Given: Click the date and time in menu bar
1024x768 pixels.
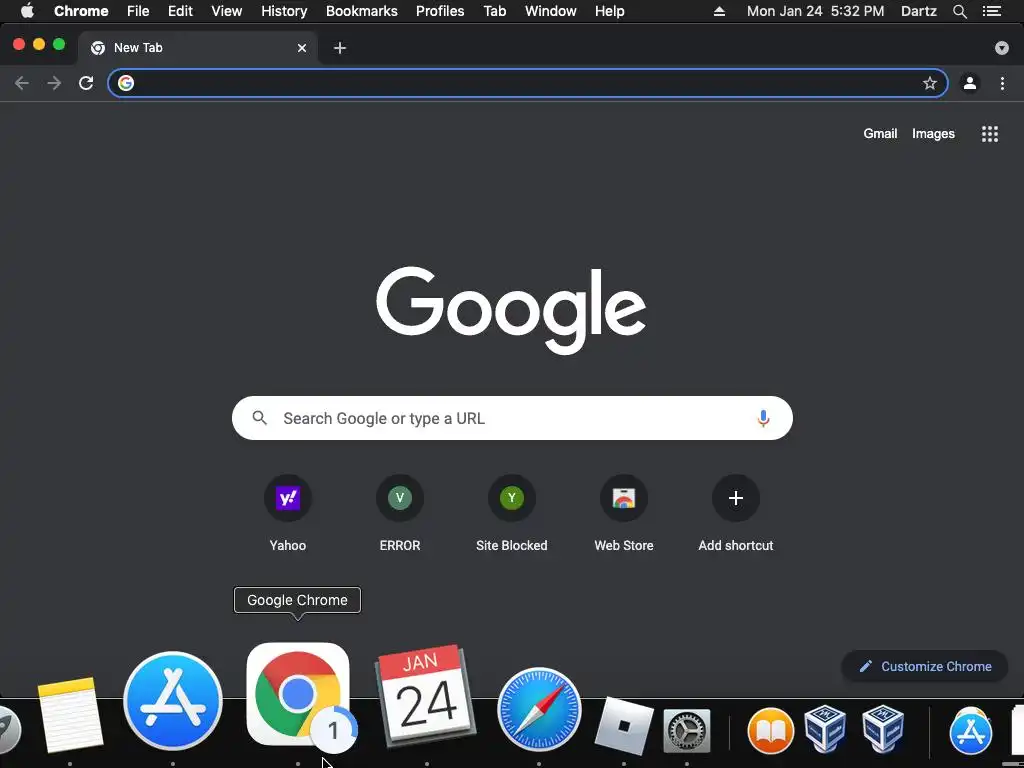Looking at the screenshot, I should click(x=816, y=11).
